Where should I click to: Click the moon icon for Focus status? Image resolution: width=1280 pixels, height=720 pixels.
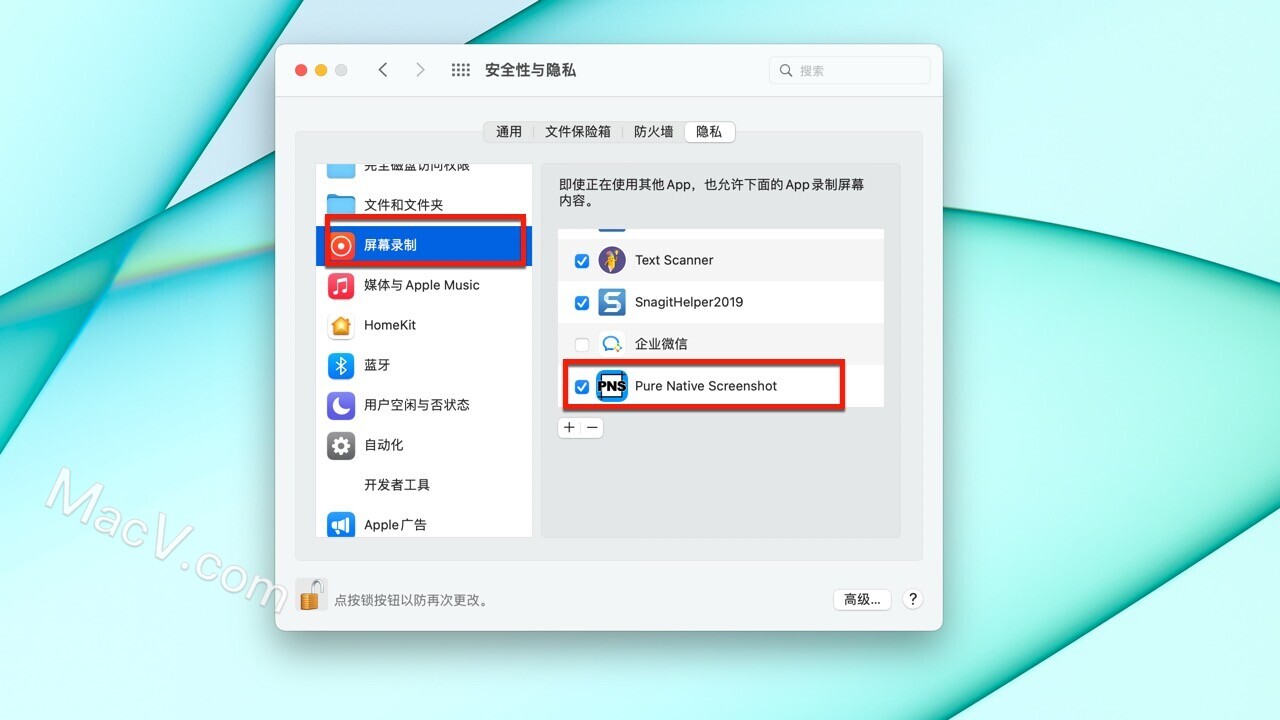(x=341, y=405)
